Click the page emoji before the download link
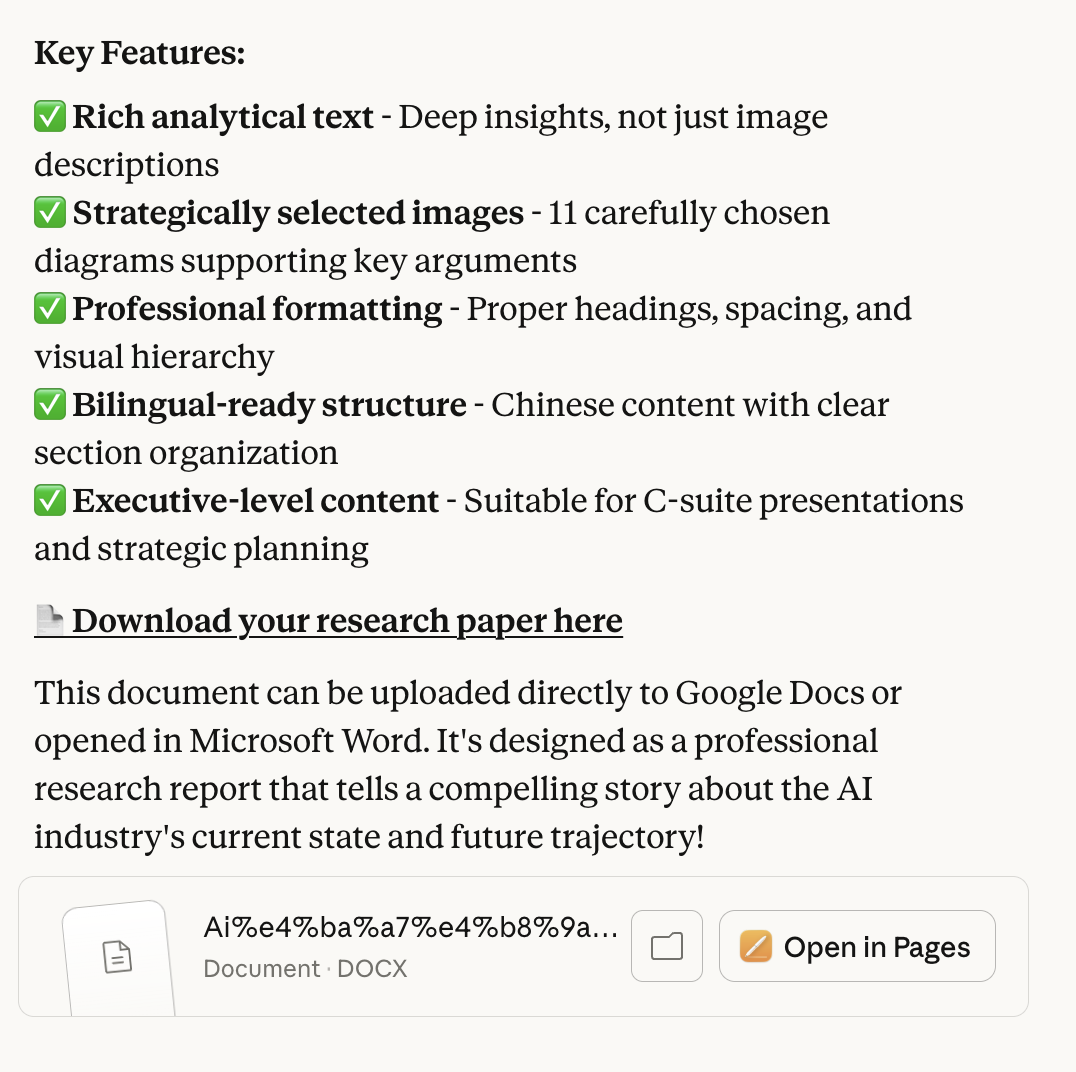1076x1072 pixels. click(49, 621)
